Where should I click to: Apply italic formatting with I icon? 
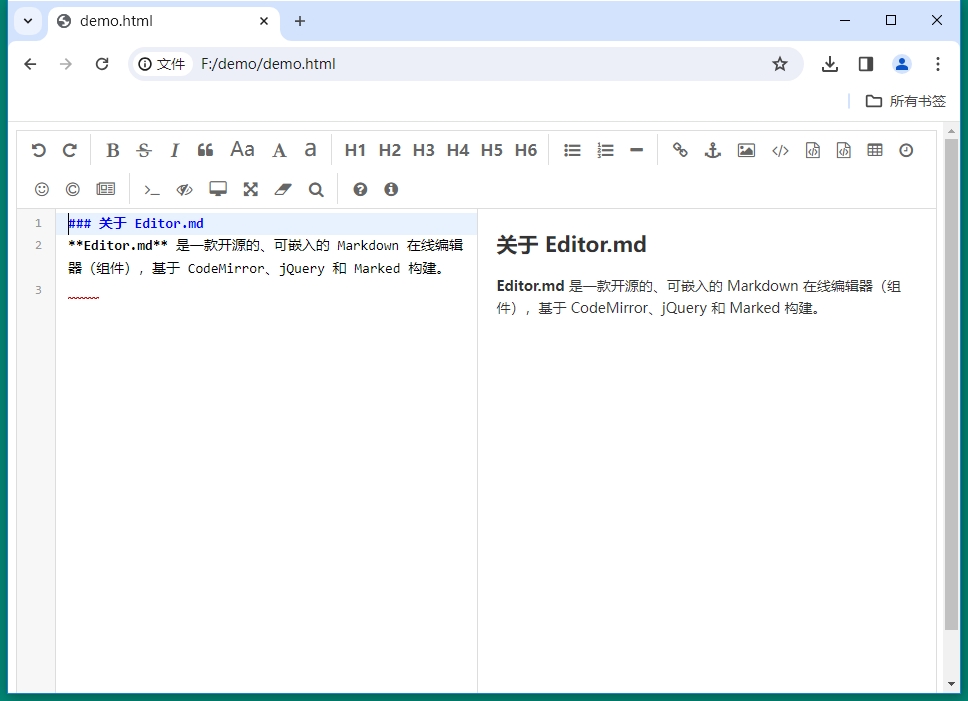pos(175,150)
